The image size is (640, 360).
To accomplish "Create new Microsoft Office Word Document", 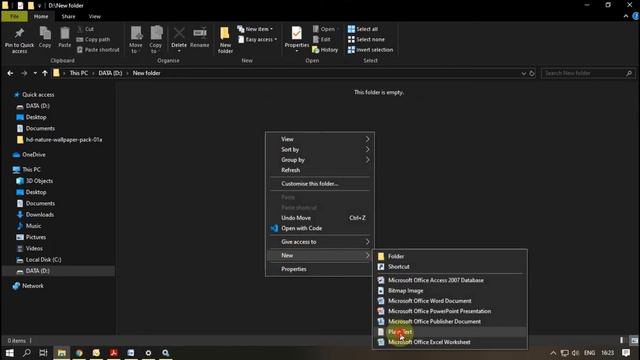I will click(x=450, y=301).
